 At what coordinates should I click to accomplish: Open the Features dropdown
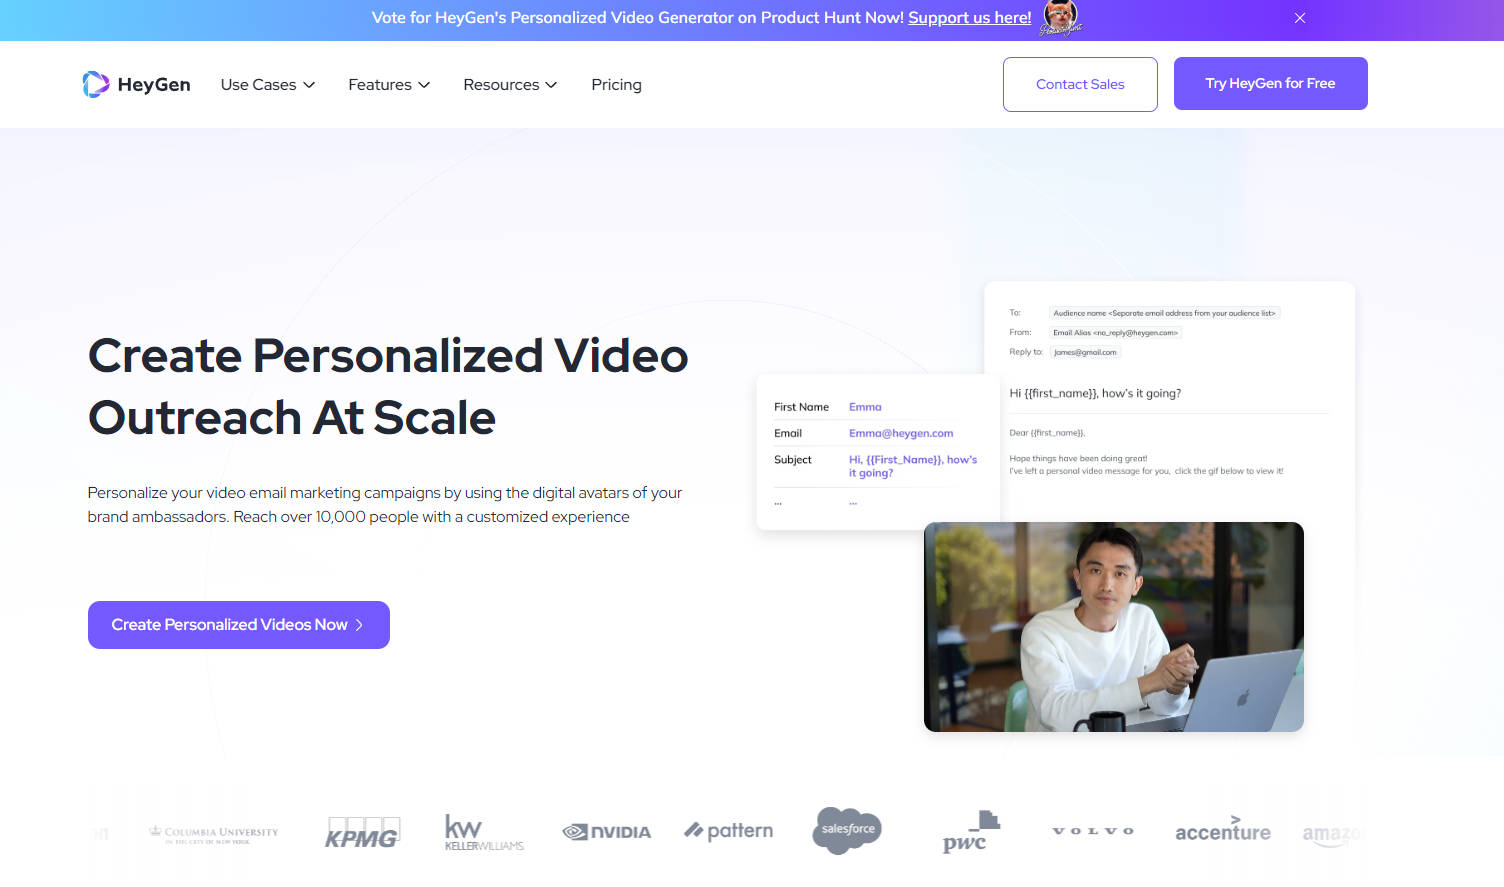click(x=388, y=84)
